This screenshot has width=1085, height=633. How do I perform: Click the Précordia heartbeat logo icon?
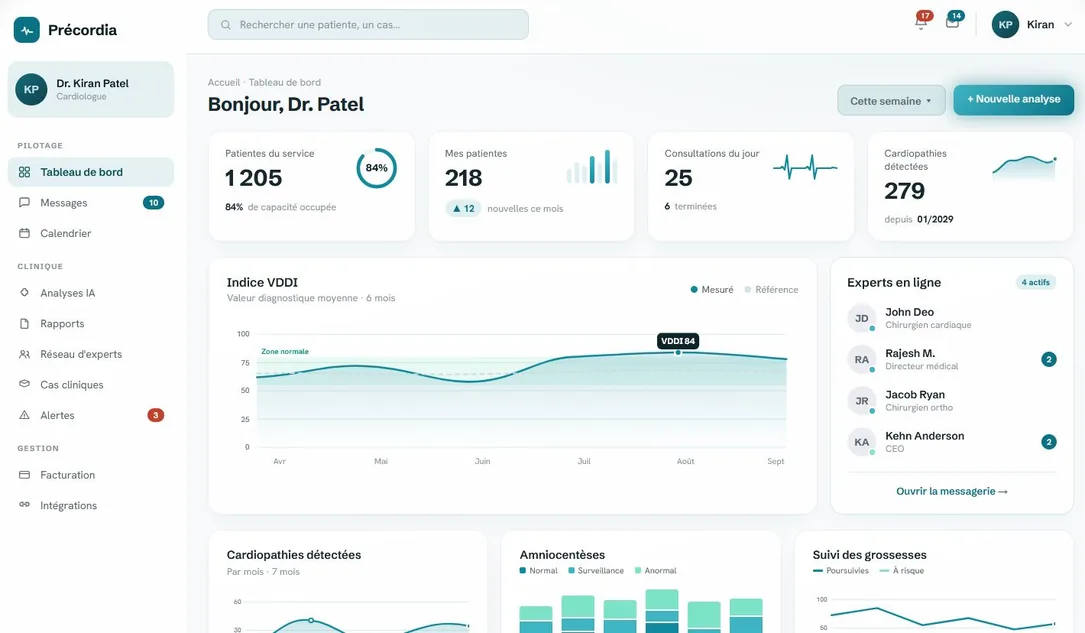(26, 30)
